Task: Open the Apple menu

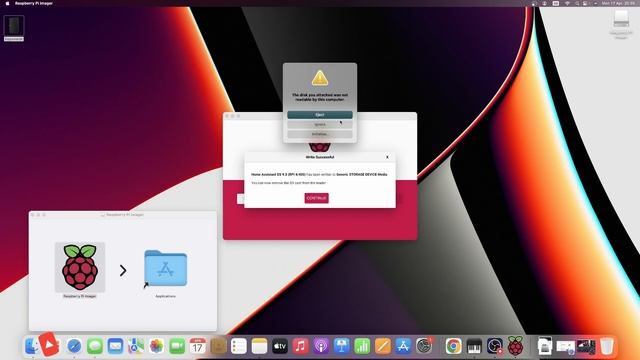Action: [x=7, y=3]
